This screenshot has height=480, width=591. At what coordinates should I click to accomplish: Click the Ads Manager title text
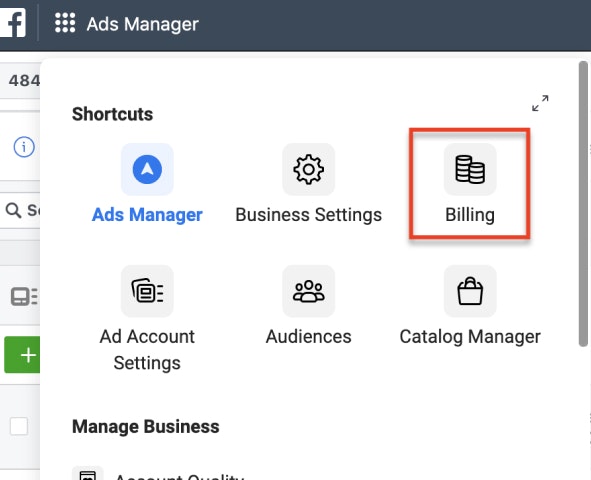(x=142, y=24)
